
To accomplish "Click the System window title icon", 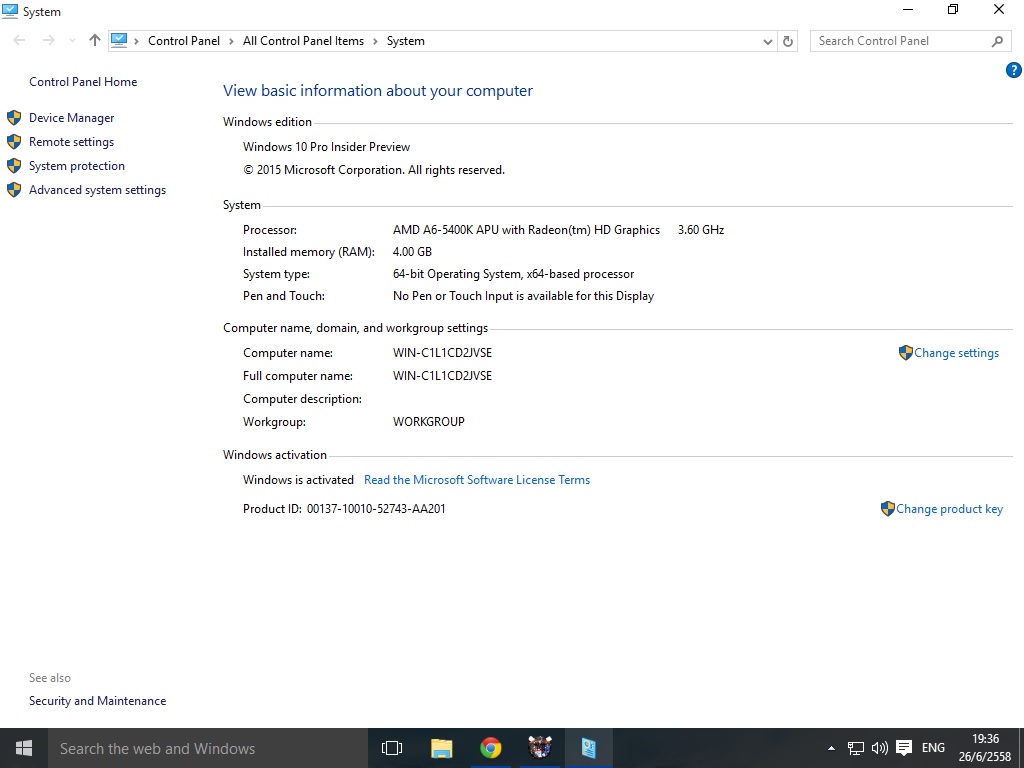I will click(x=10, y=11).
